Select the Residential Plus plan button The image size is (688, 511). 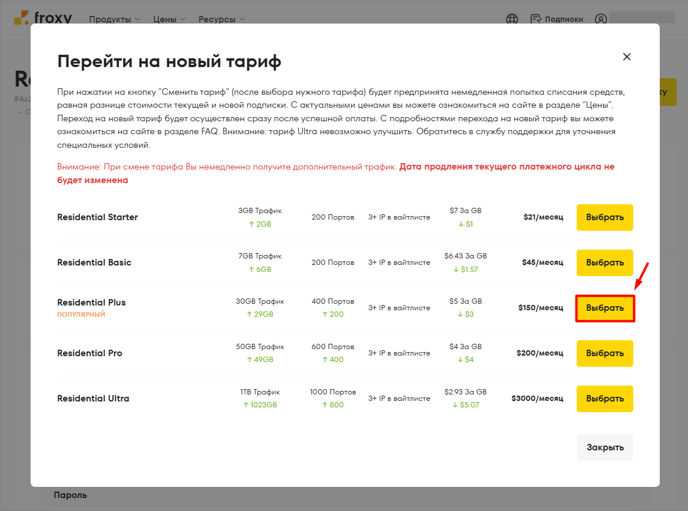click(x=605, y=308)
